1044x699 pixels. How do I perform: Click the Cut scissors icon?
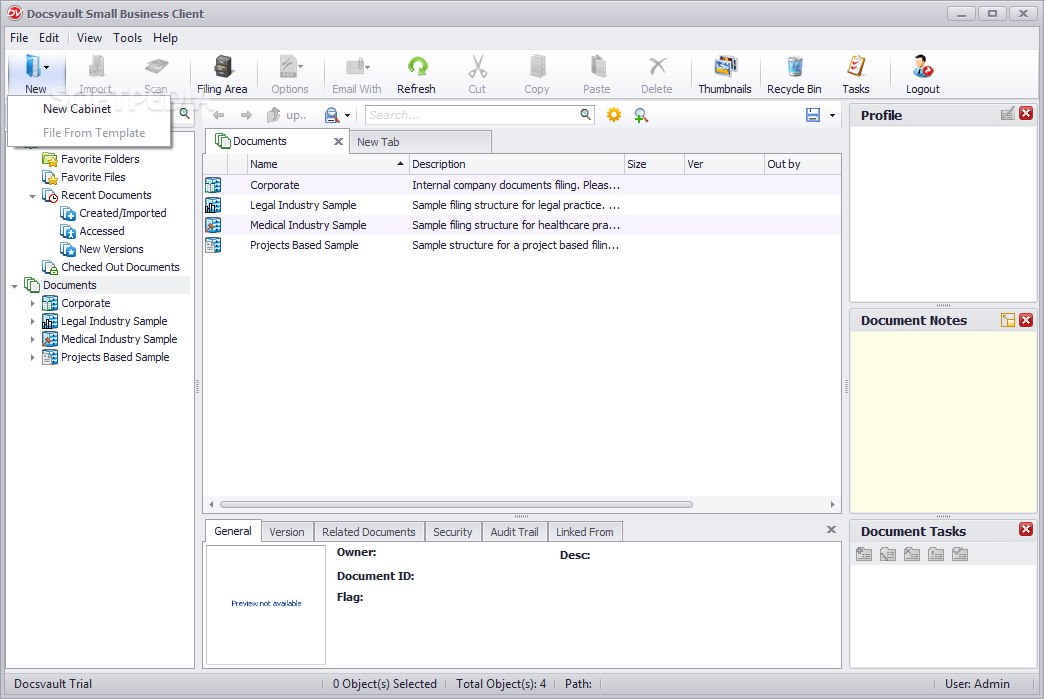point(477,67)
